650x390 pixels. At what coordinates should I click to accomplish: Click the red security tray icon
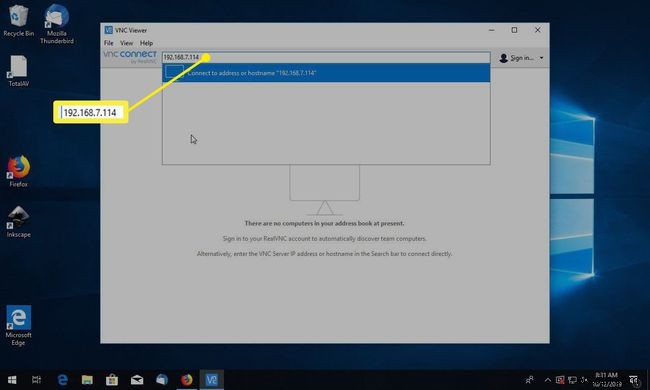click(x=560, y=380)
